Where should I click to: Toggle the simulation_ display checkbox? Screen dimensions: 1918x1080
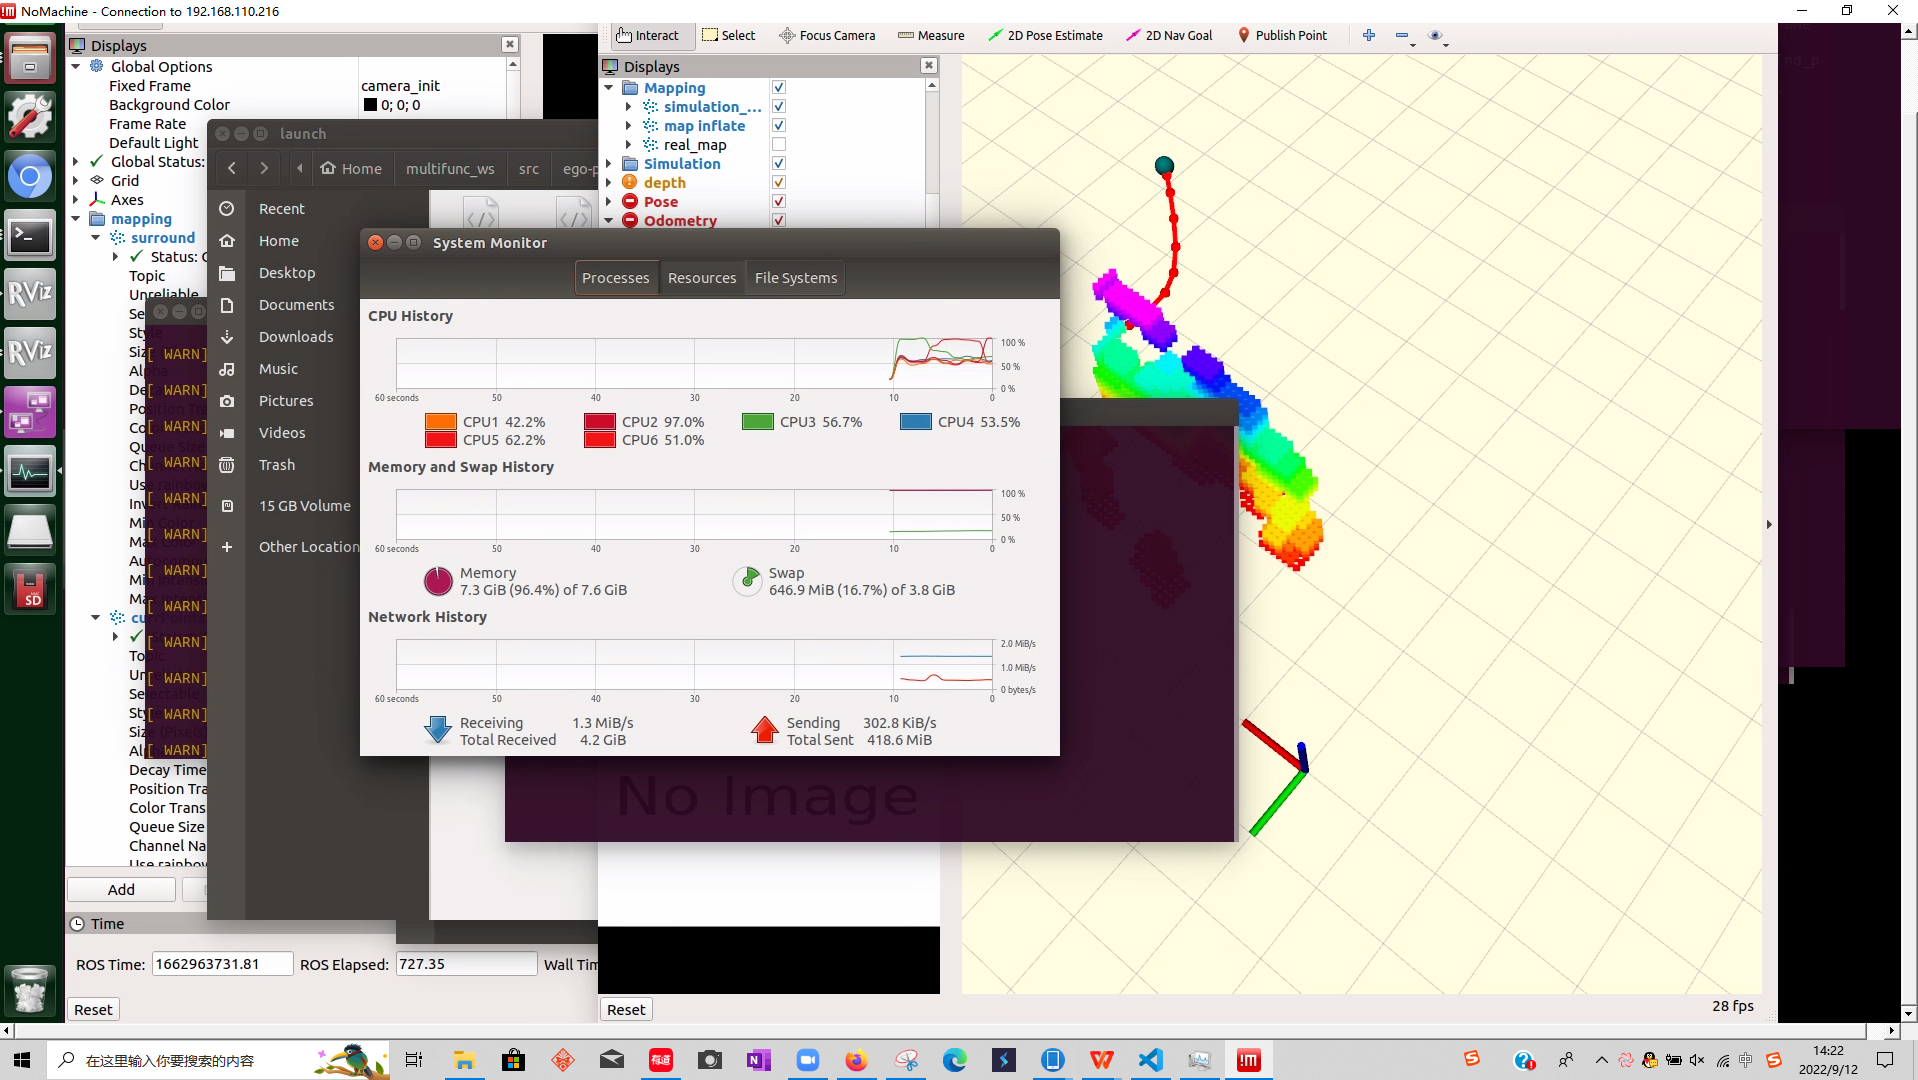[x=779, y=106]
